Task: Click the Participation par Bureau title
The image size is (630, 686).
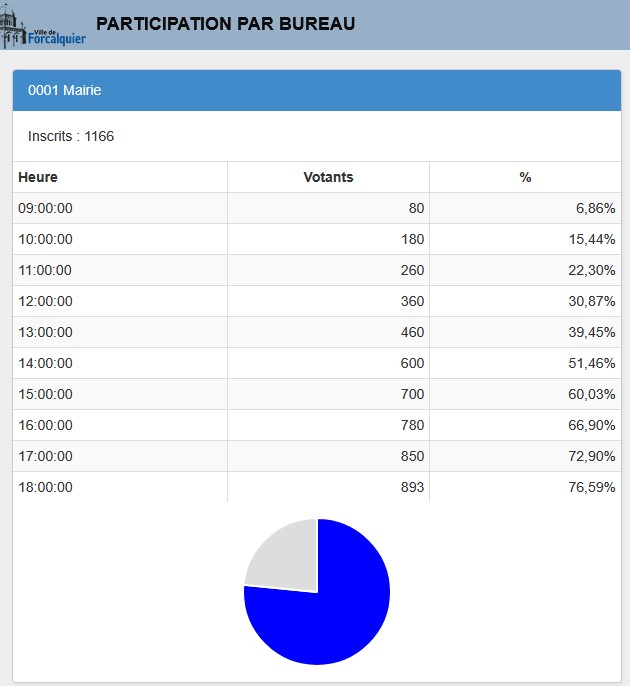Action: [225, 23]
